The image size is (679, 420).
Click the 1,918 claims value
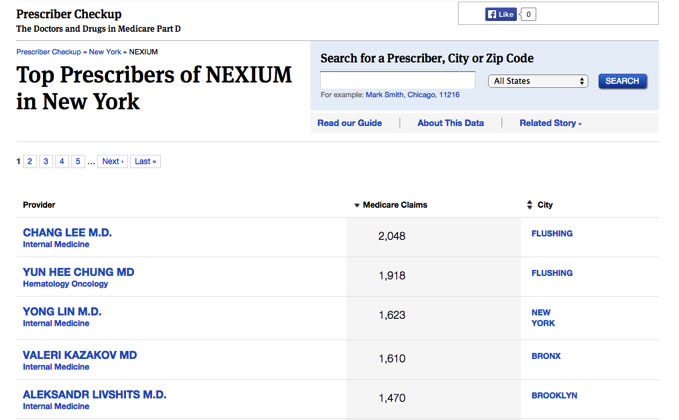[x=391, y=275]
